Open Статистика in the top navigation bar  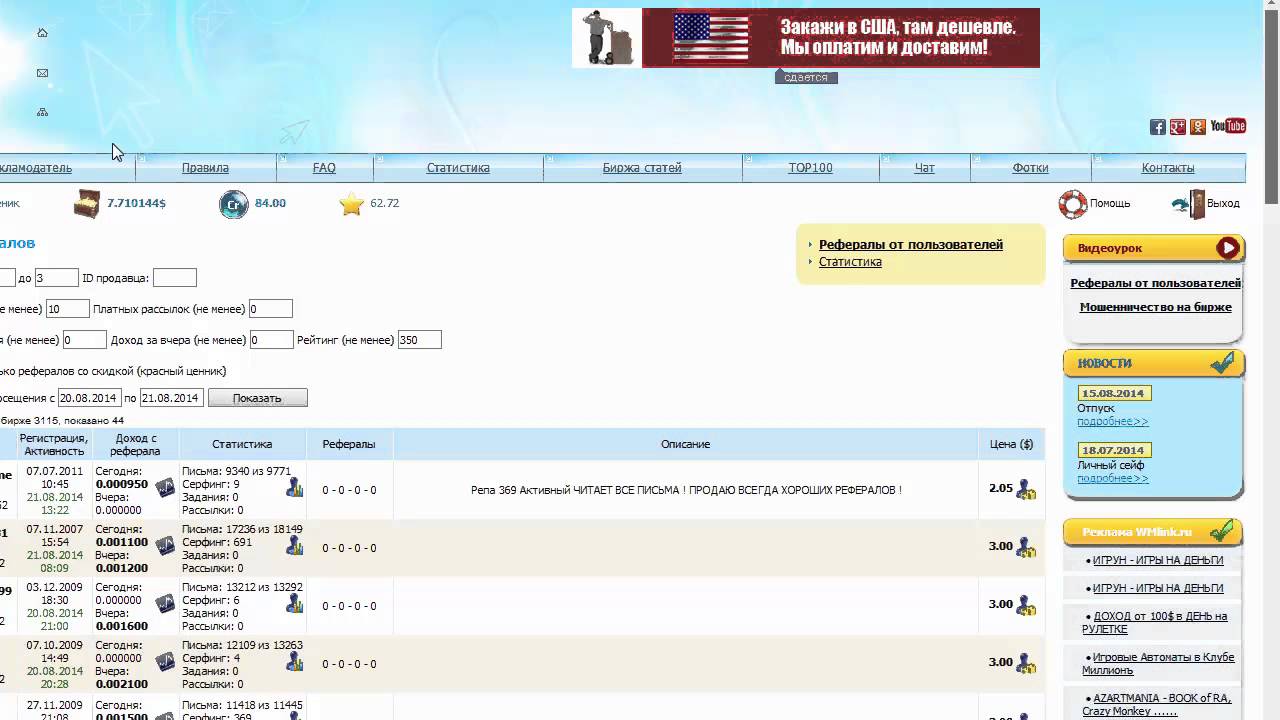pos(458,168)
